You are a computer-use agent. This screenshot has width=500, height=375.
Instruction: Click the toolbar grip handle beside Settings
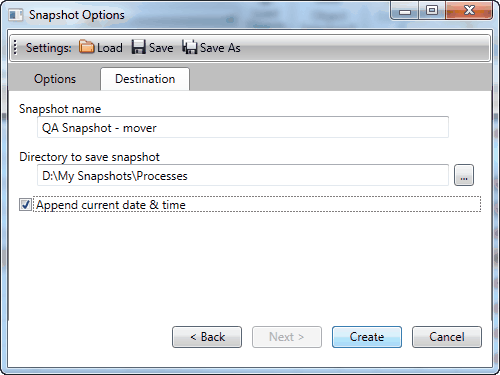tap(15, 47)
